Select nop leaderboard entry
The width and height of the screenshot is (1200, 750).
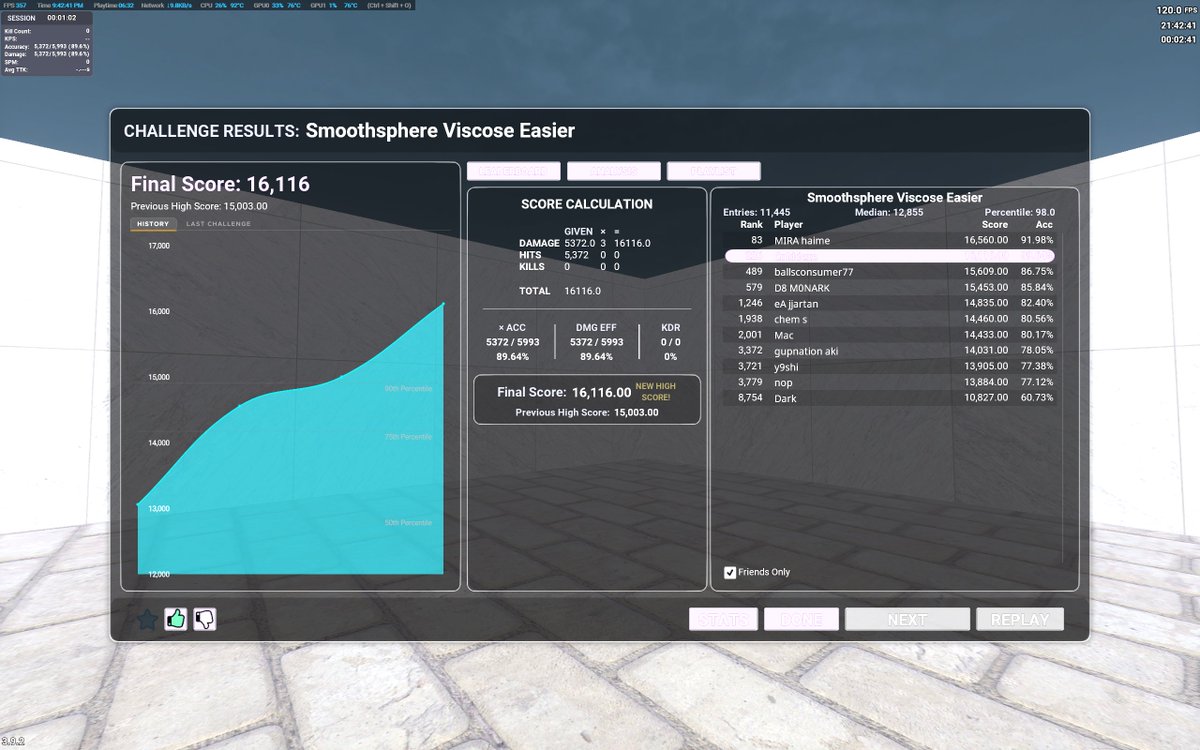[x=890, y=382]
